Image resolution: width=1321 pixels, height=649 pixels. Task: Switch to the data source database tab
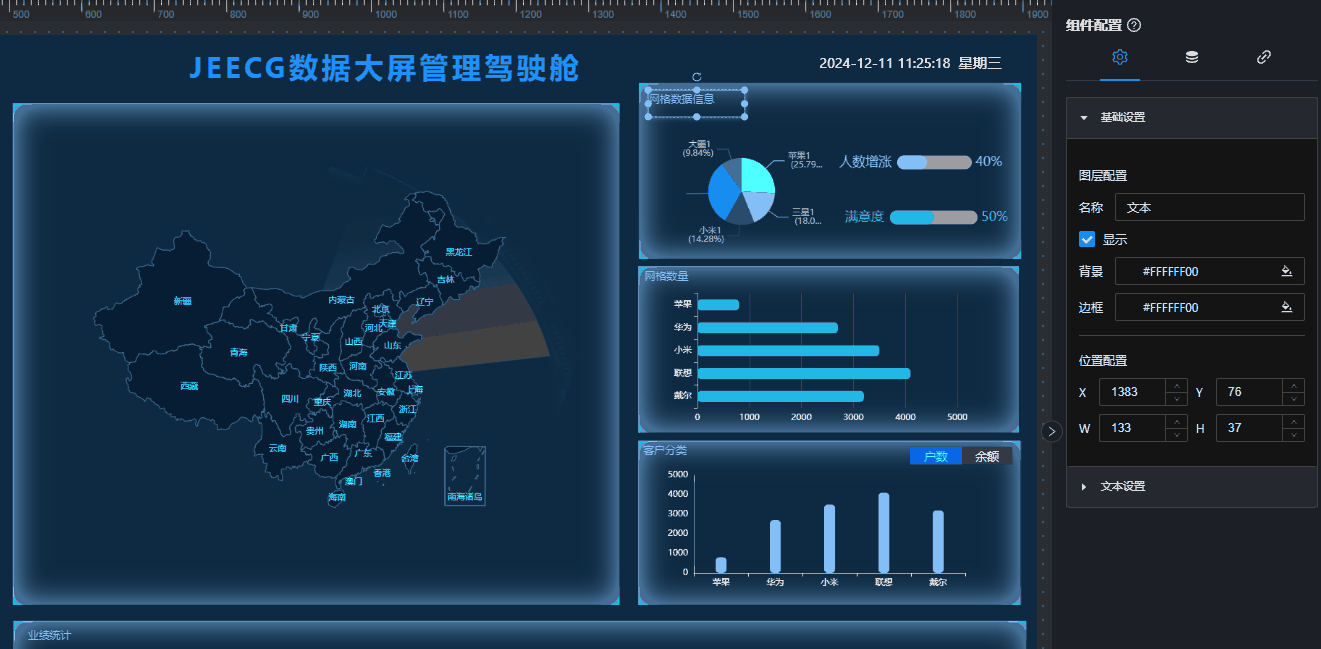[x=1192, y=58]
